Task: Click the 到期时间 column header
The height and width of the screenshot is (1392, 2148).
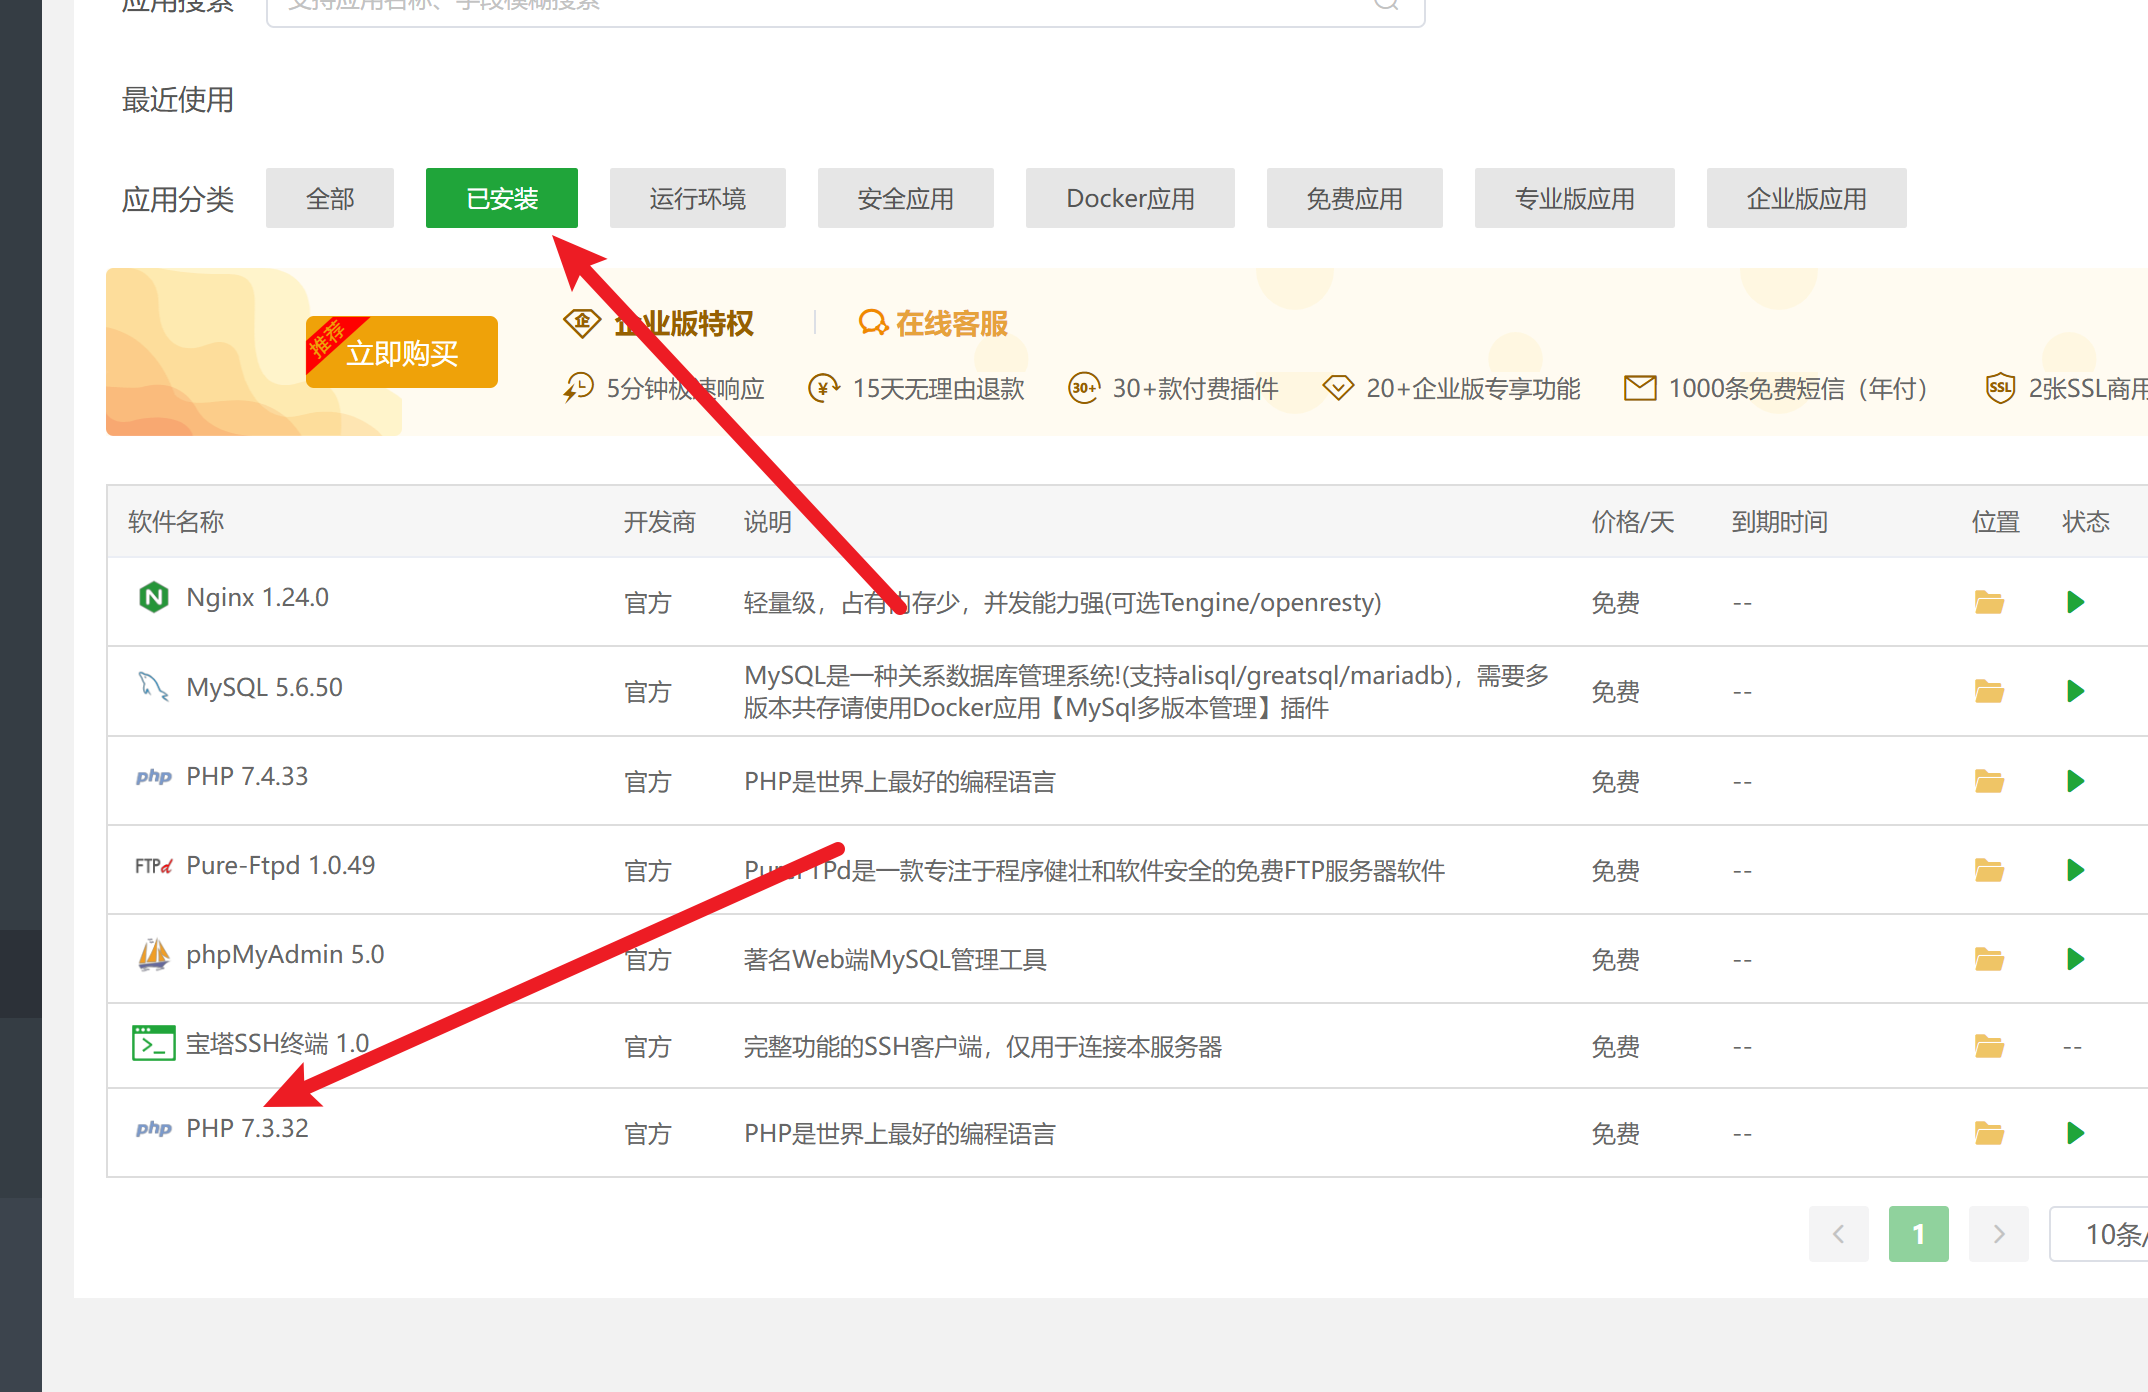Action: (1780, 522)
